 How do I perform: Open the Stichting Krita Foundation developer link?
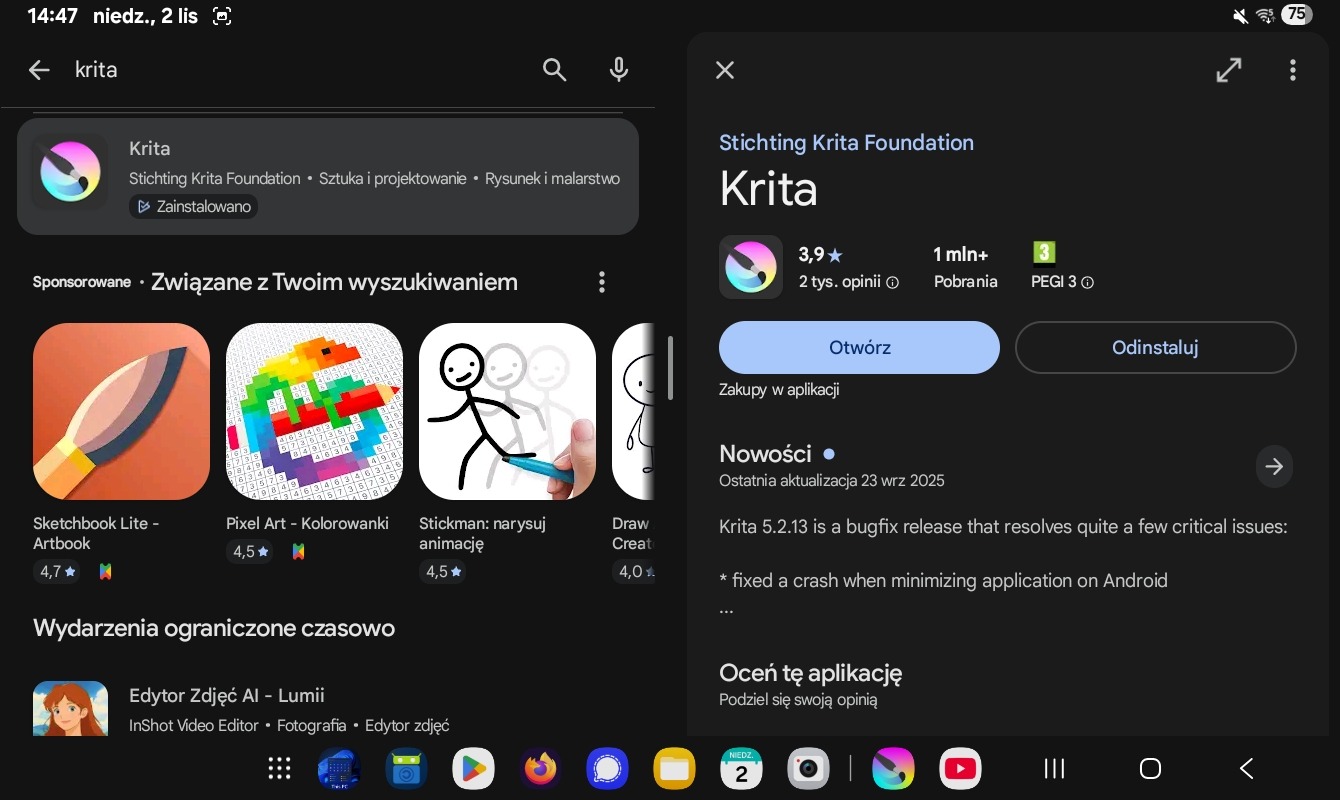pyautogui.click(x=846, y=143)
